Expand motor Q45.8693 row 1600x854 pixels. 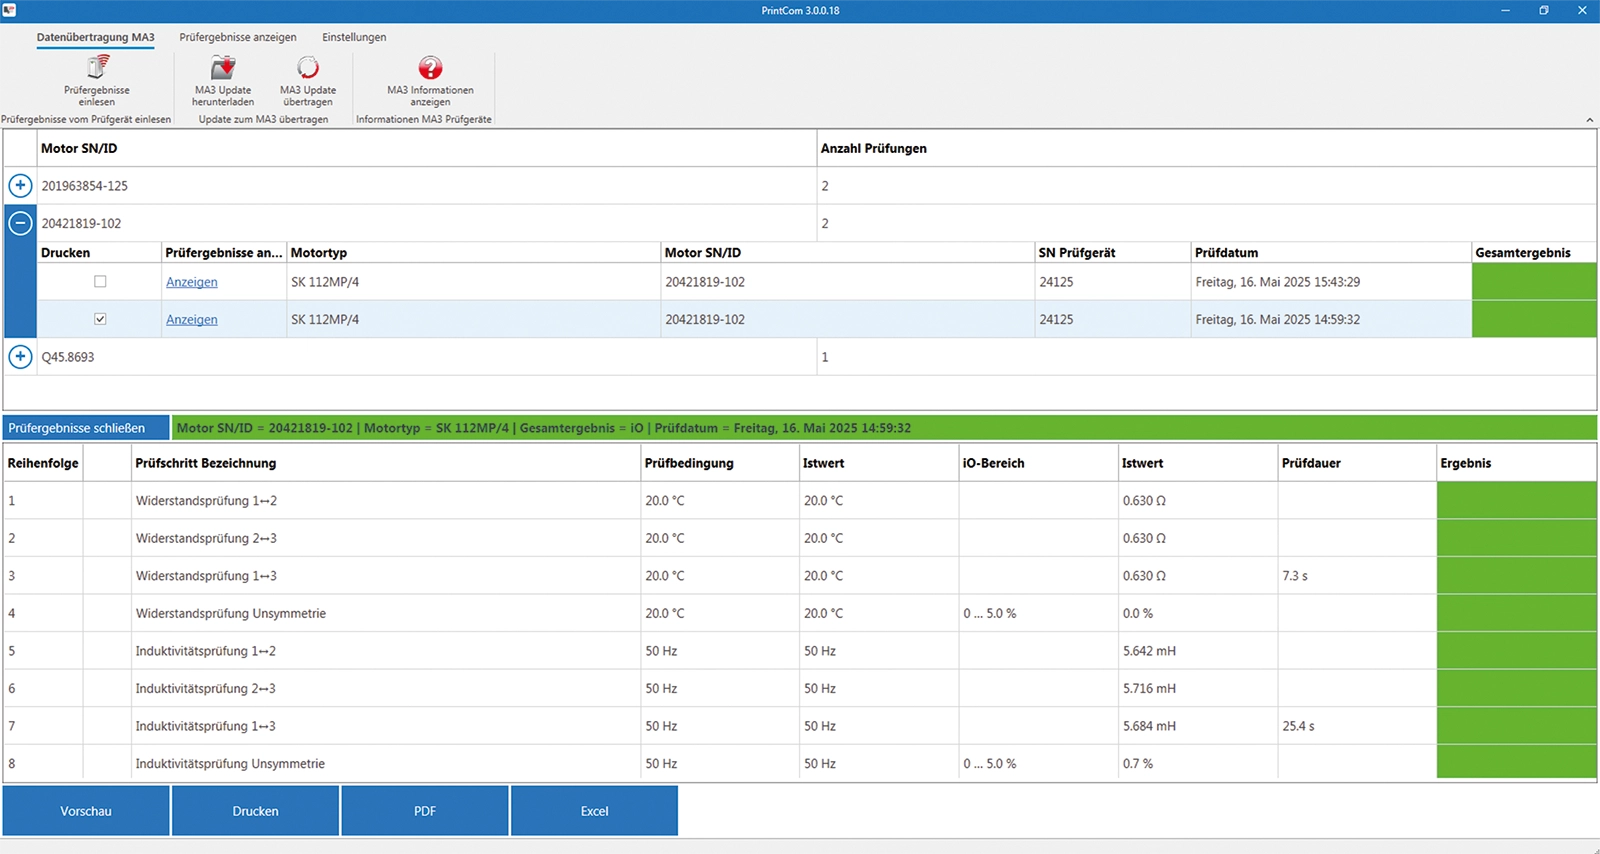(x=20, y=357)
